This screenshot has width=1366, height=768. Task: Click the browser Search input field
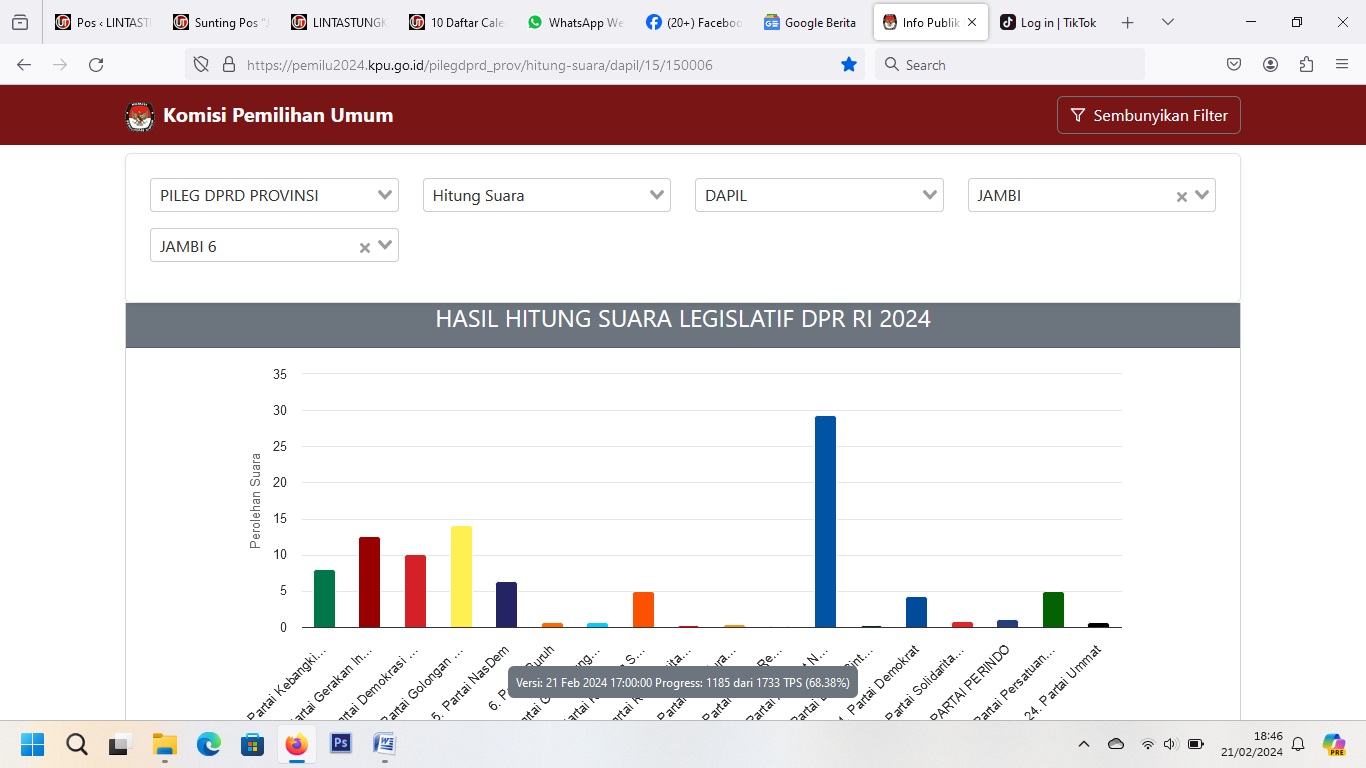click(1010, 65)
